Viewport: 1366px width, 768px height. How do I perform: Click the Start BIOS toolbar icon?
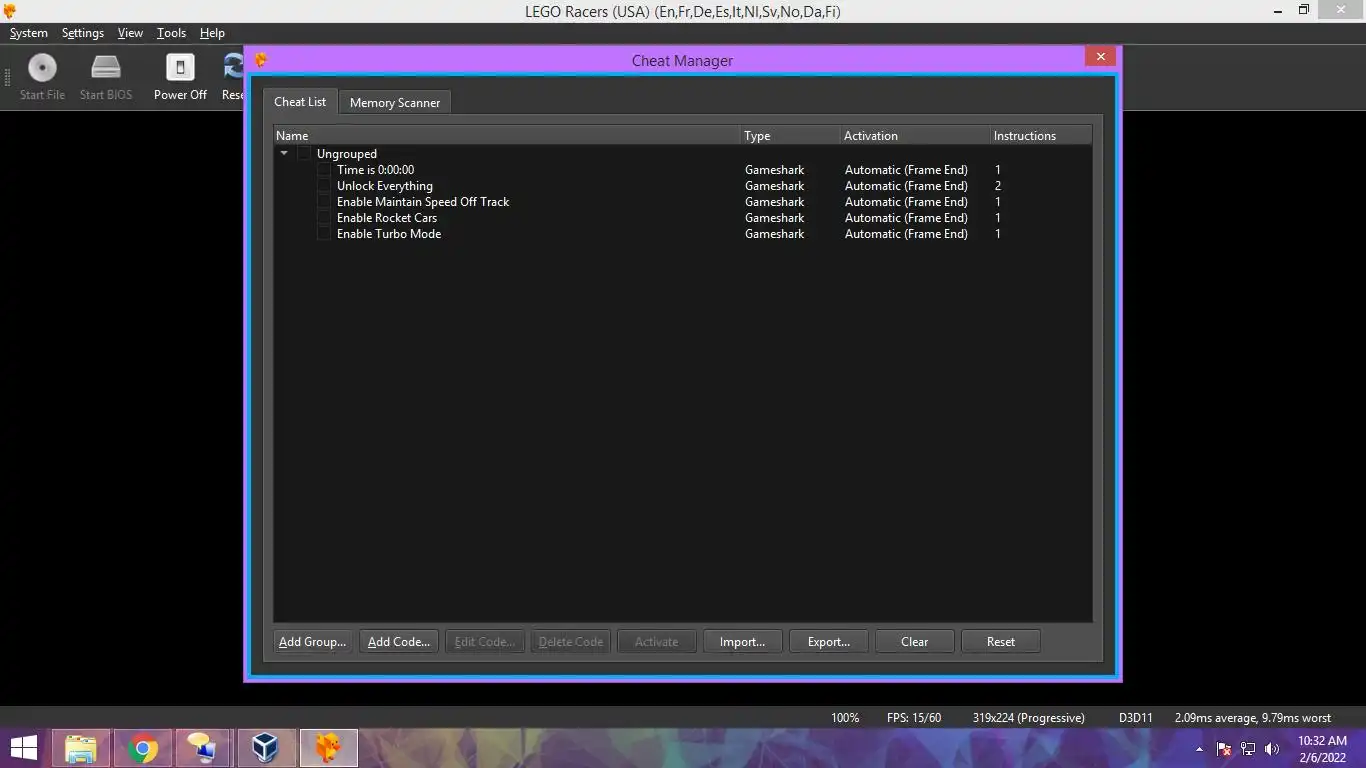106,68
